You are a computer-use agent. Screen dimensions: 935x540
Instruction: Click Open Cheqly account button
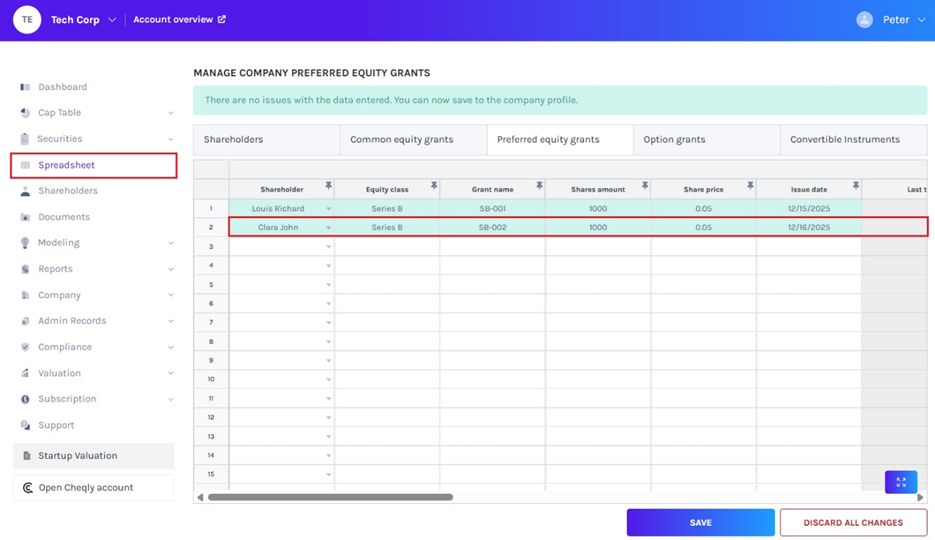click(94, 488)
